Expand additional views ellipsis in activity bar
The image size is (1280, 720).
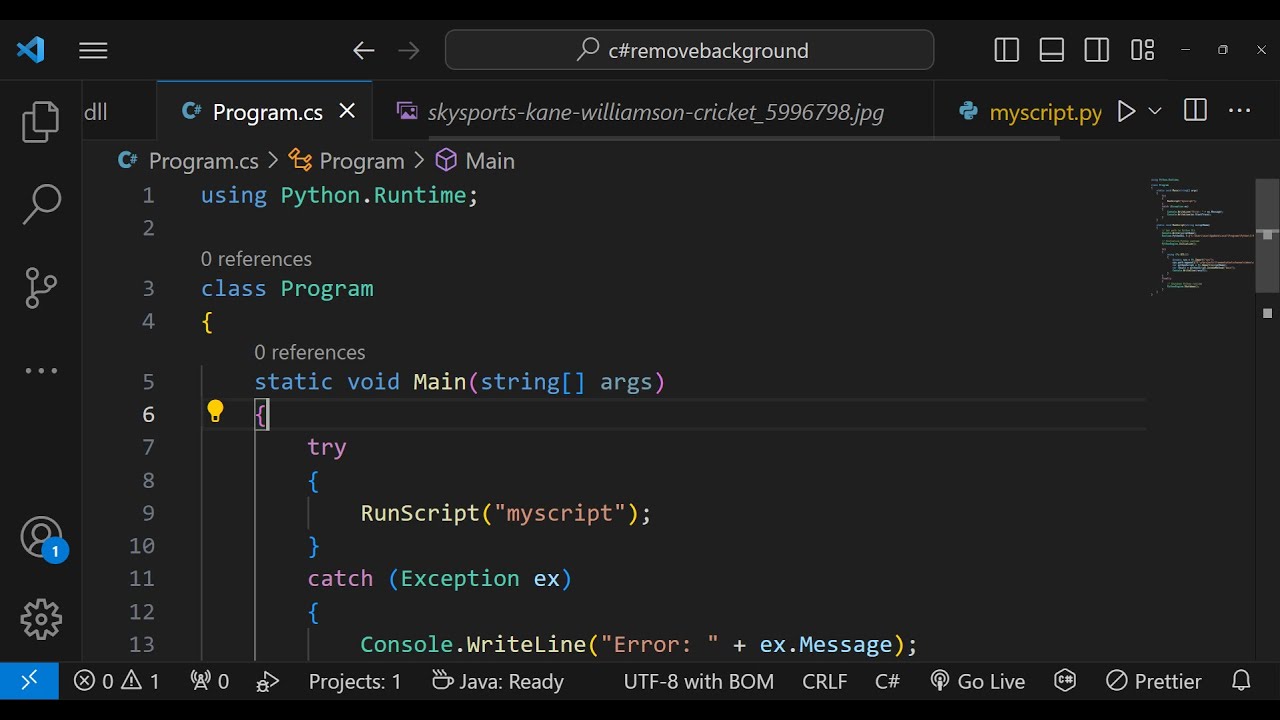(x=41, y=371)
